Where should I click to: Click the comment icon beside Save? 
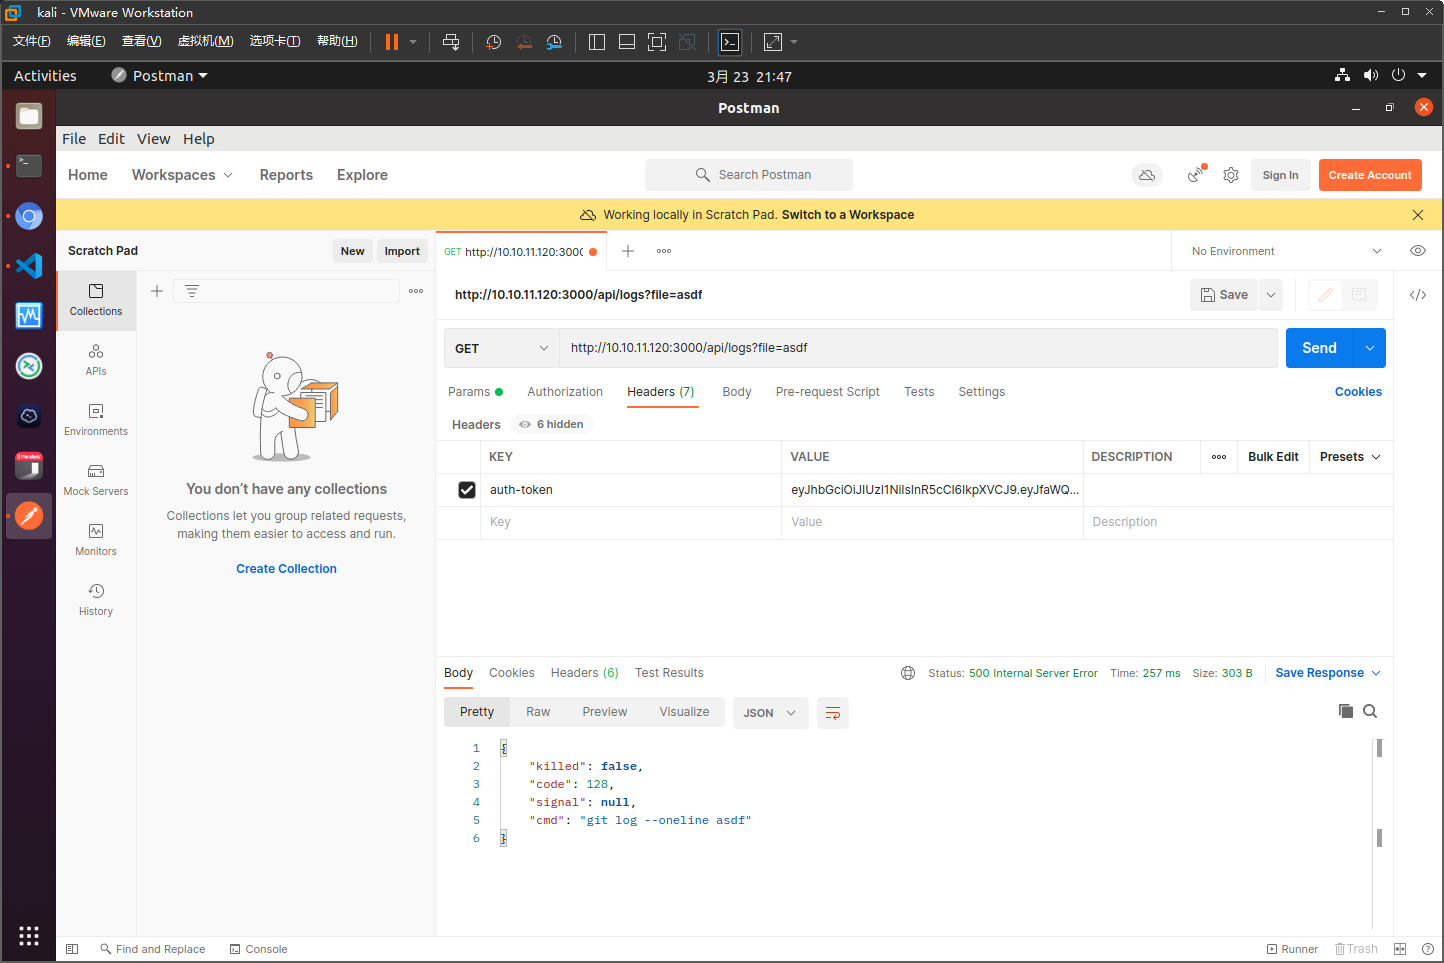[1359, 295]
